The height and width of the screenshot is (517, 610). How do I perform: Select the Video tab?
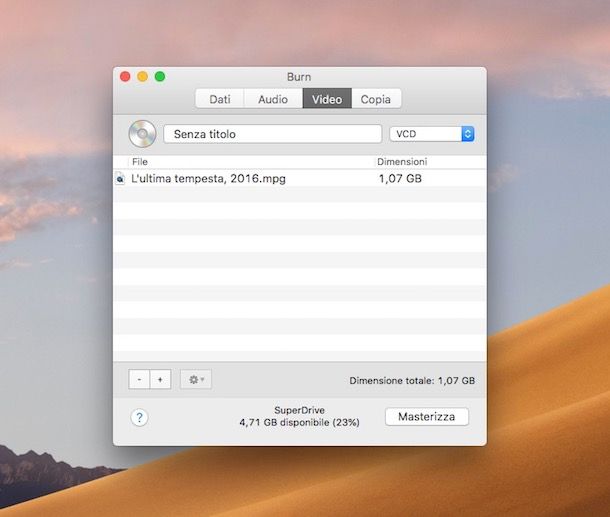coord(327,99)
